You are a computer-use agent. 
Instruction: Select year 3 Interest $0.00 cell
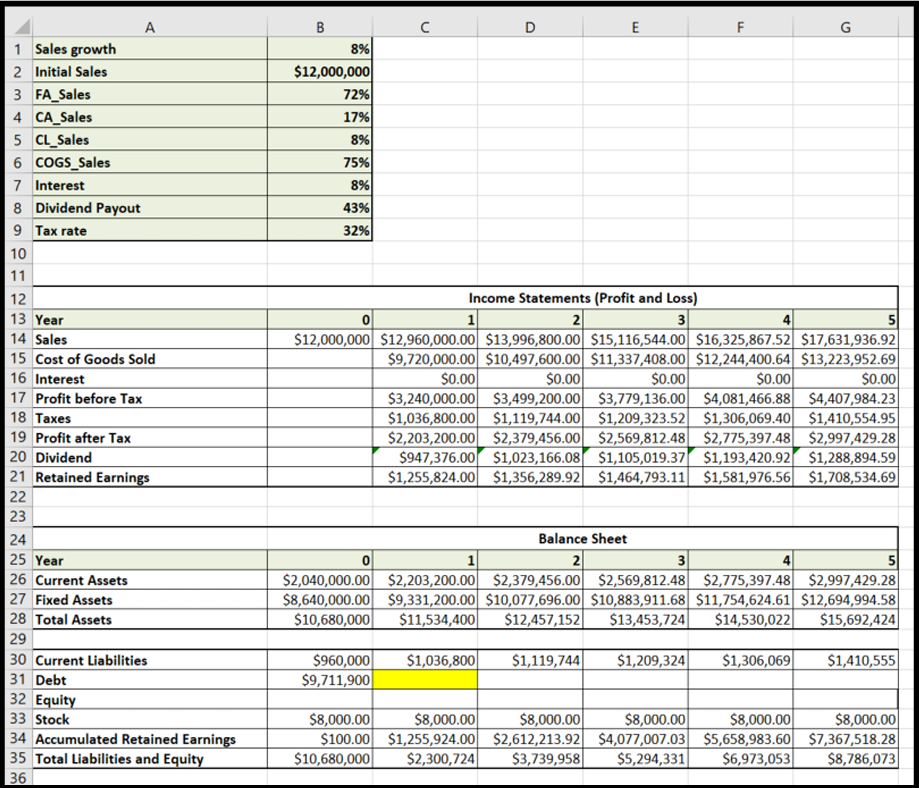click(635, 379)
